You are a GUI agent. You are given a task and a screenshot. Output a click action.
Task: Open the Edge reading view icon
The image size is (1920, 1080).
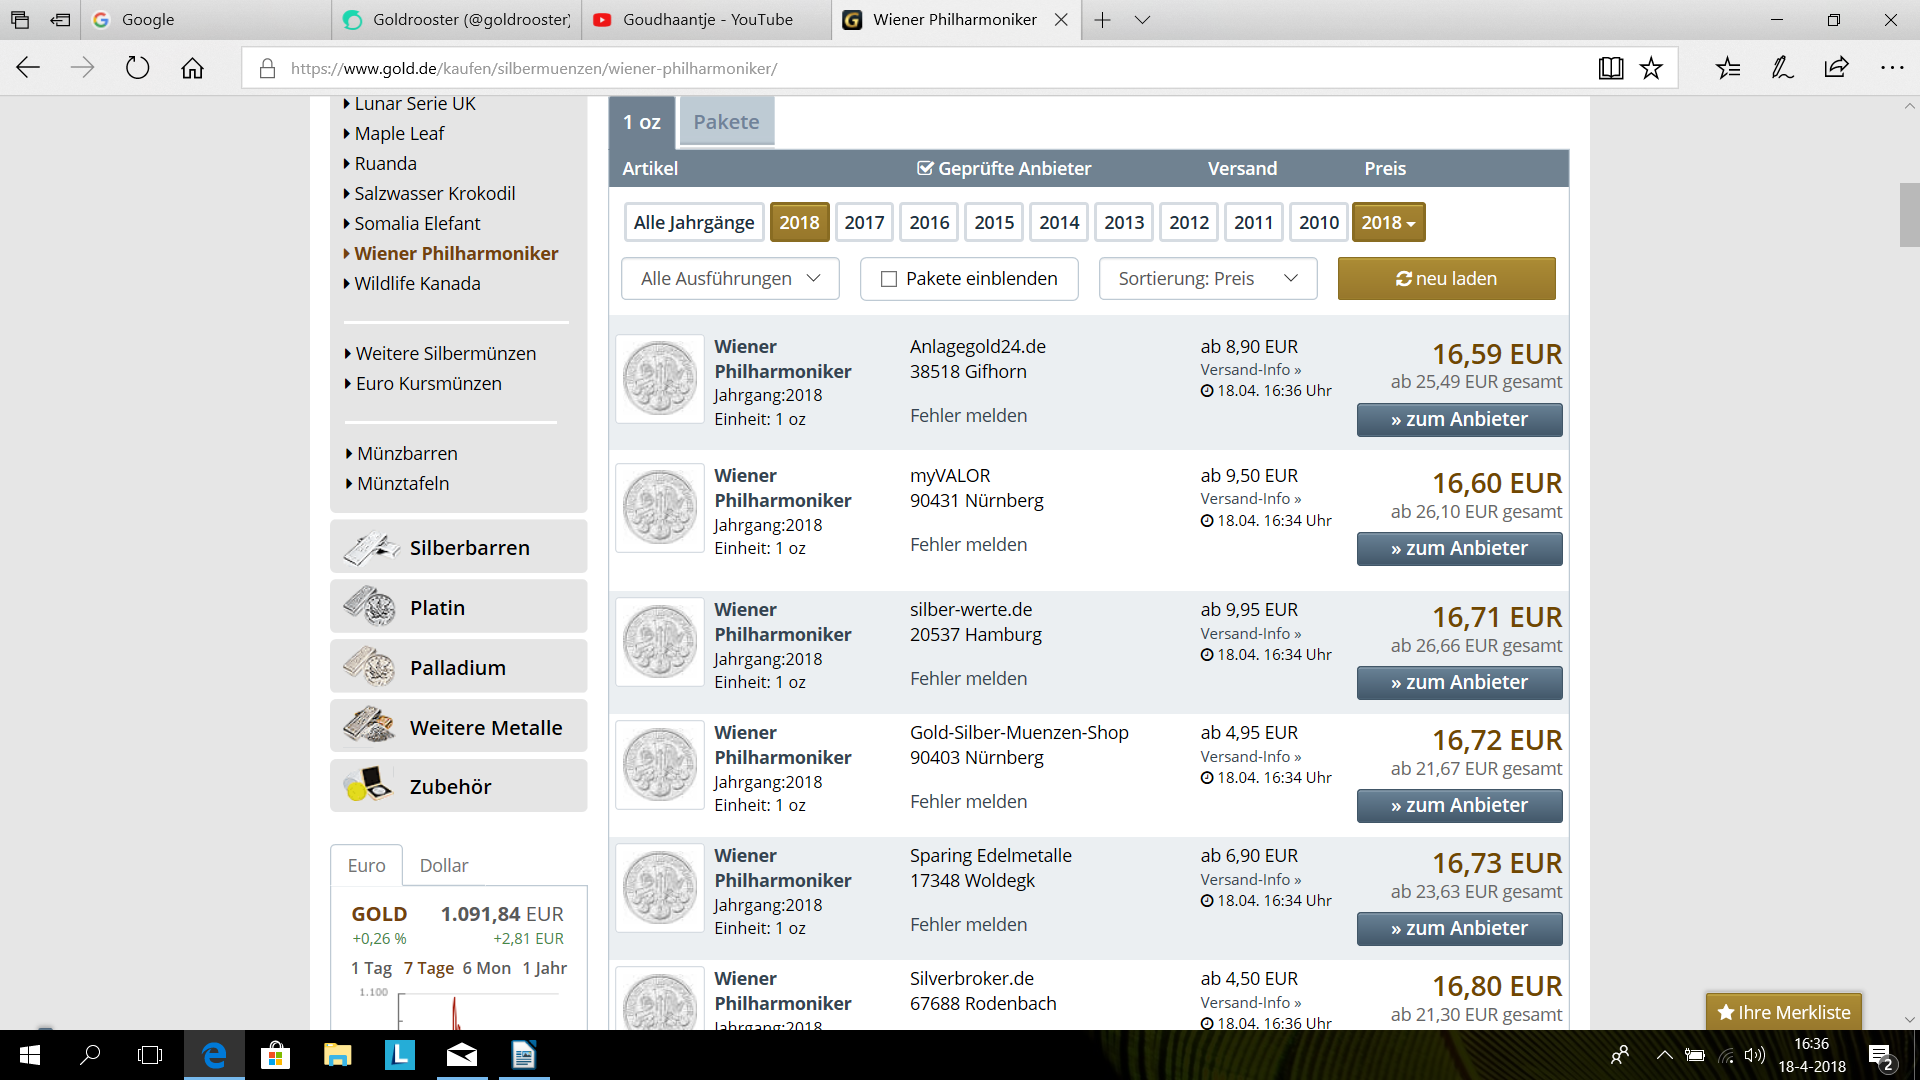[1610, 68]
